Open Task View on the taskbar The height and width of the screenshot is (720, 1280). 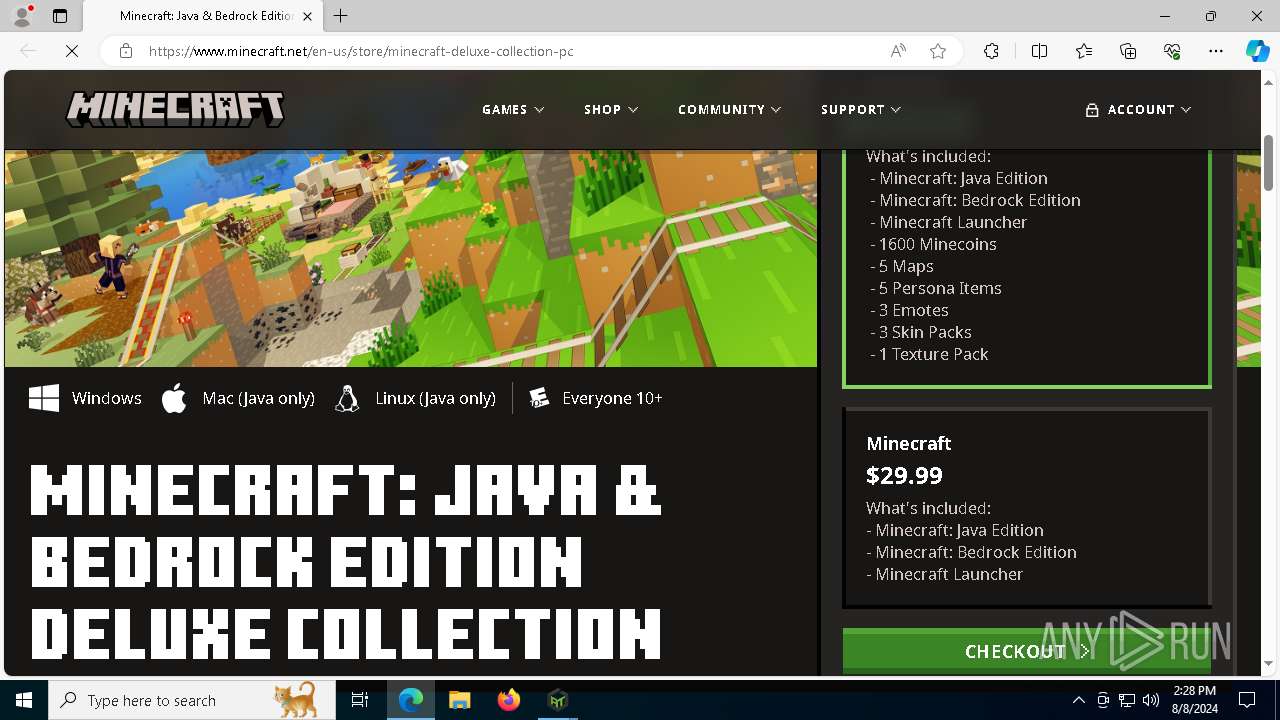pos(360,700)
